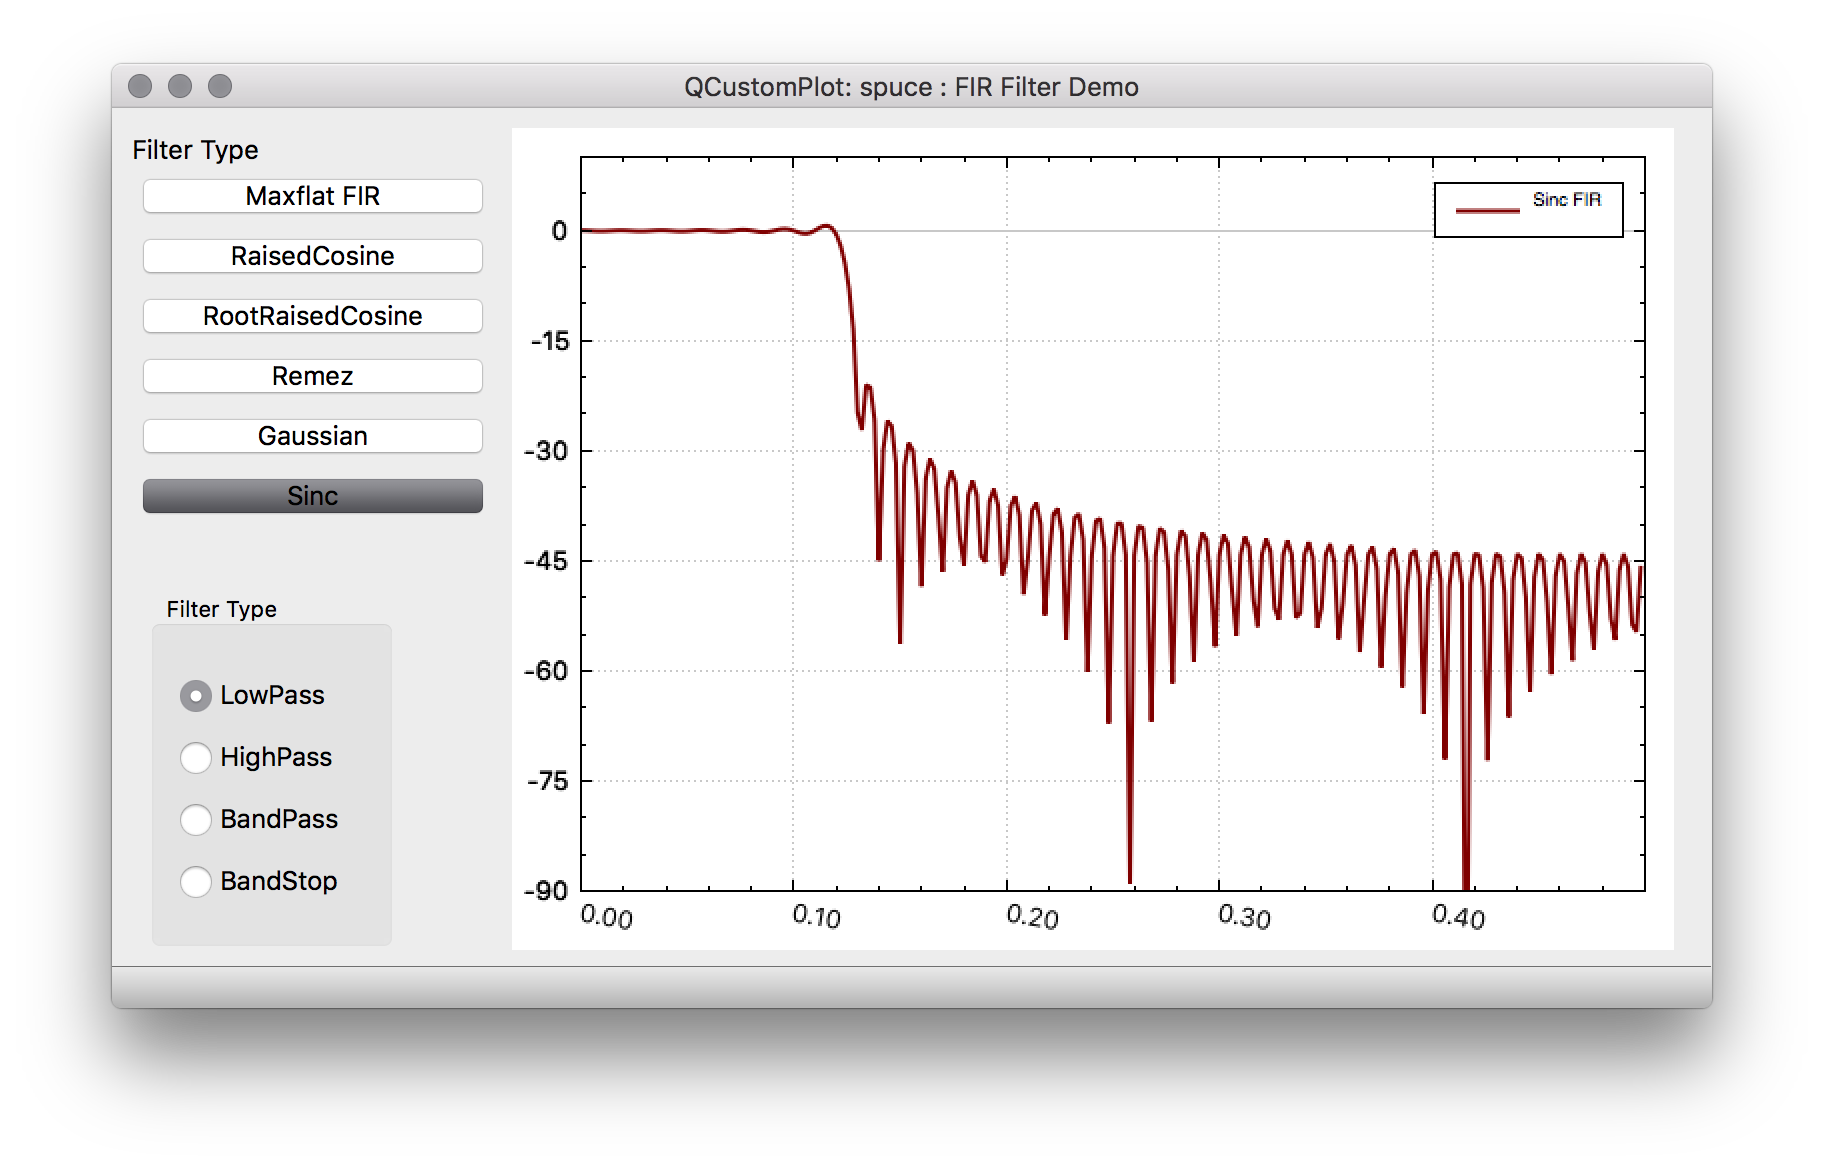Click the -30 y-axis label
The image size is (1824, 1168).
click(x=546, y=451)
